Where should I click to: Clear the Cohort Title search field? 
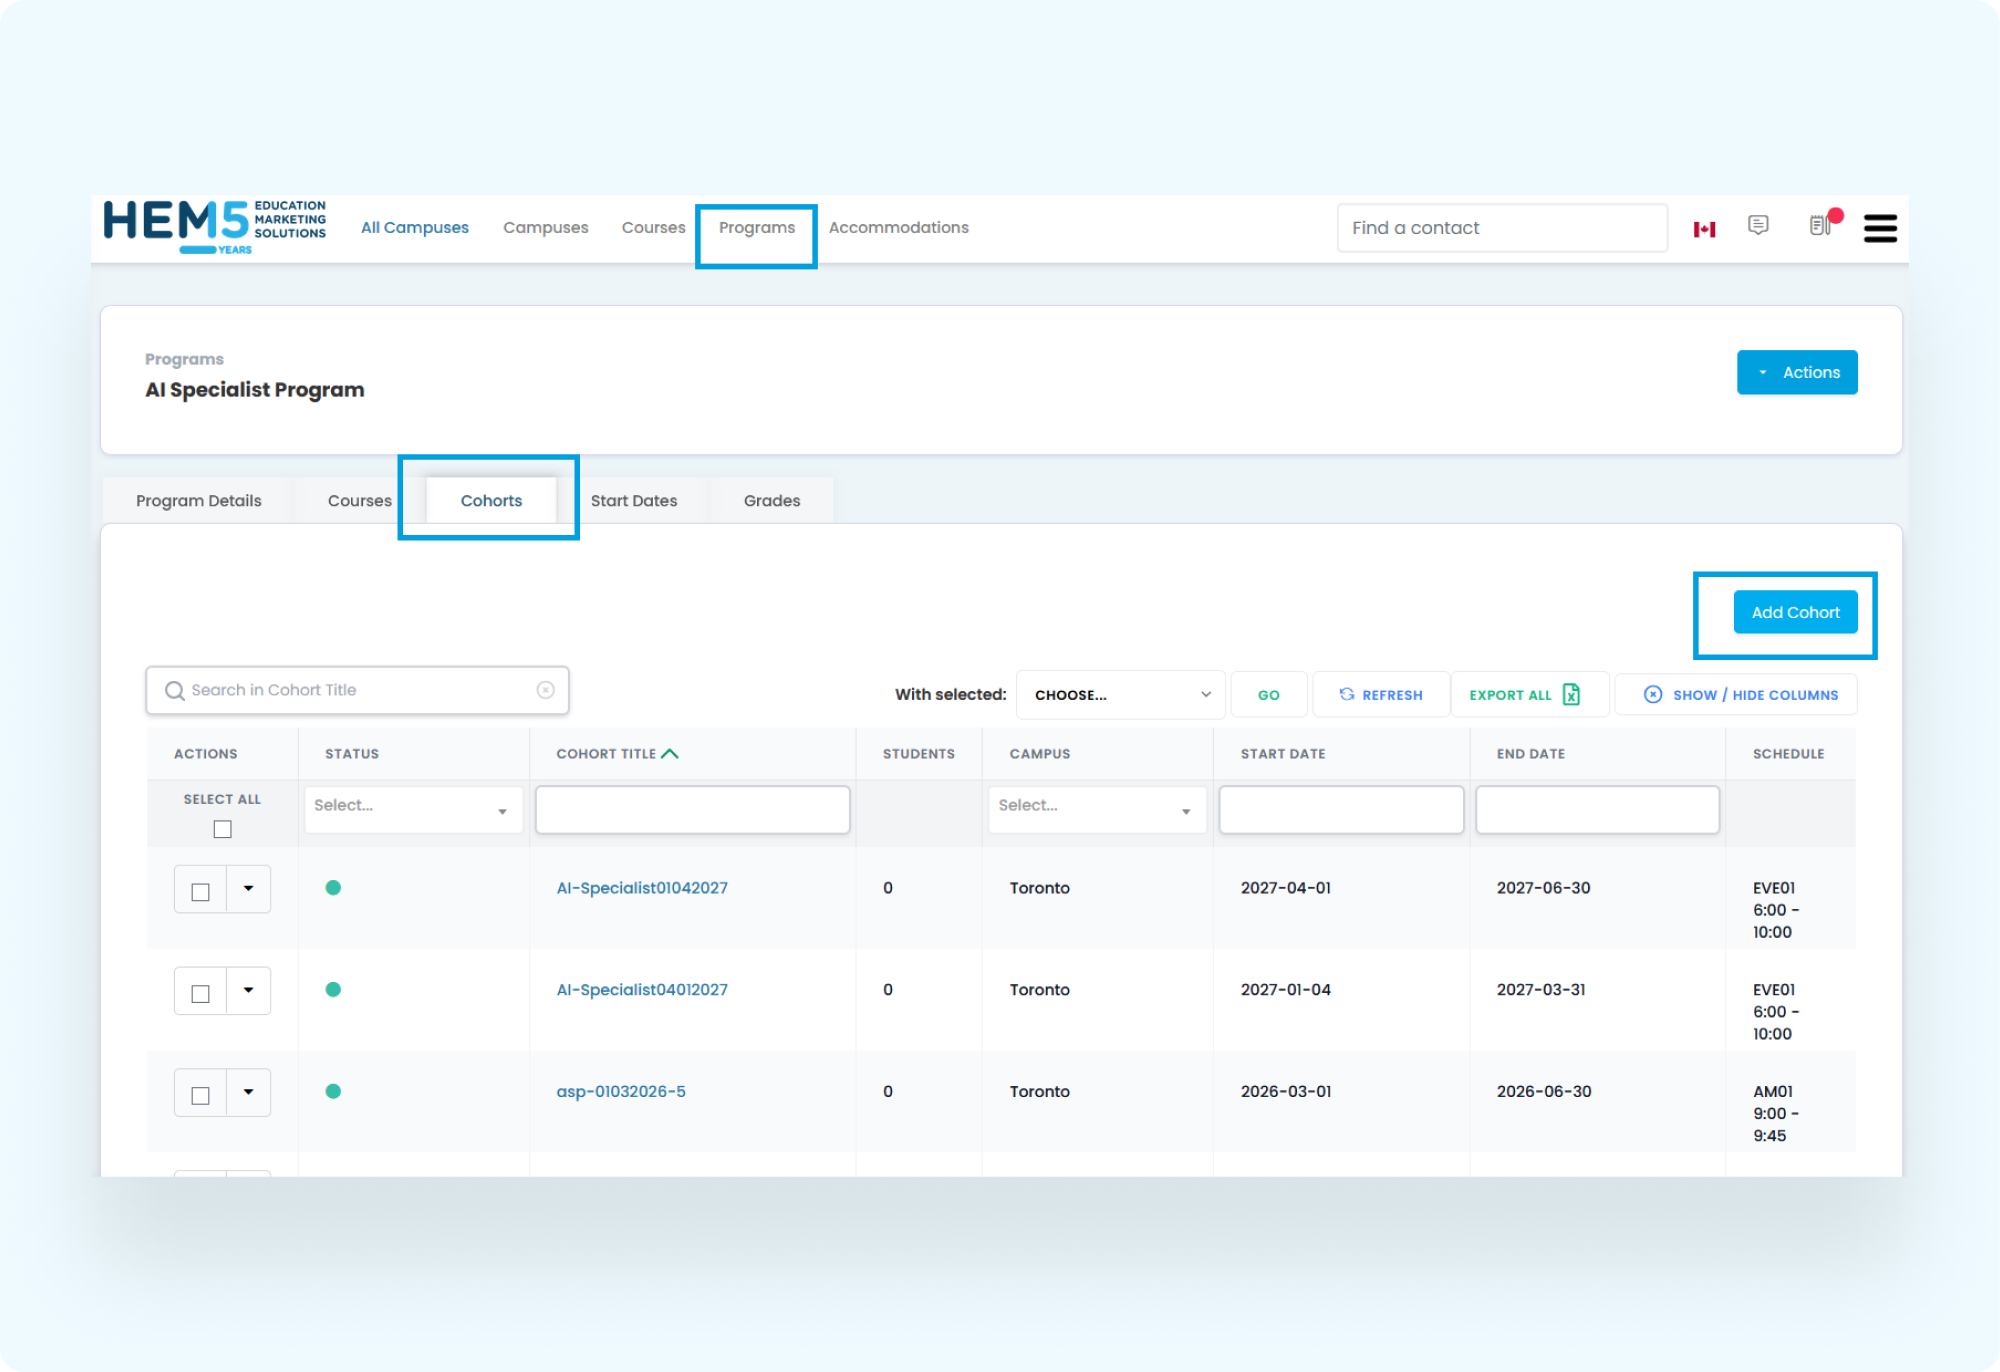tap(545, 690)
